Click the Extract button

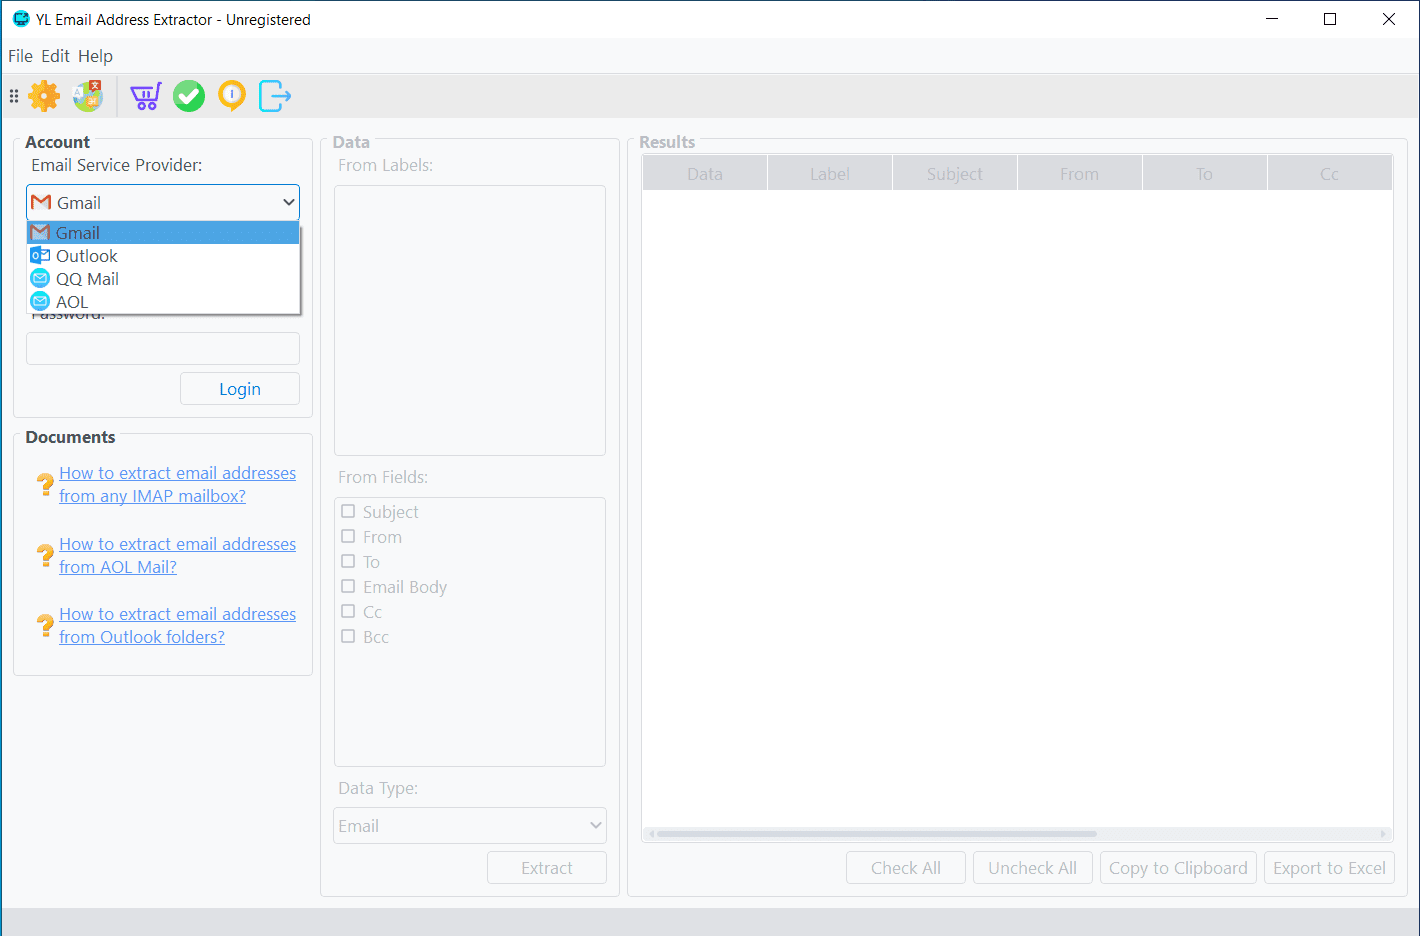pyautogui.click(x=547, y=868)
